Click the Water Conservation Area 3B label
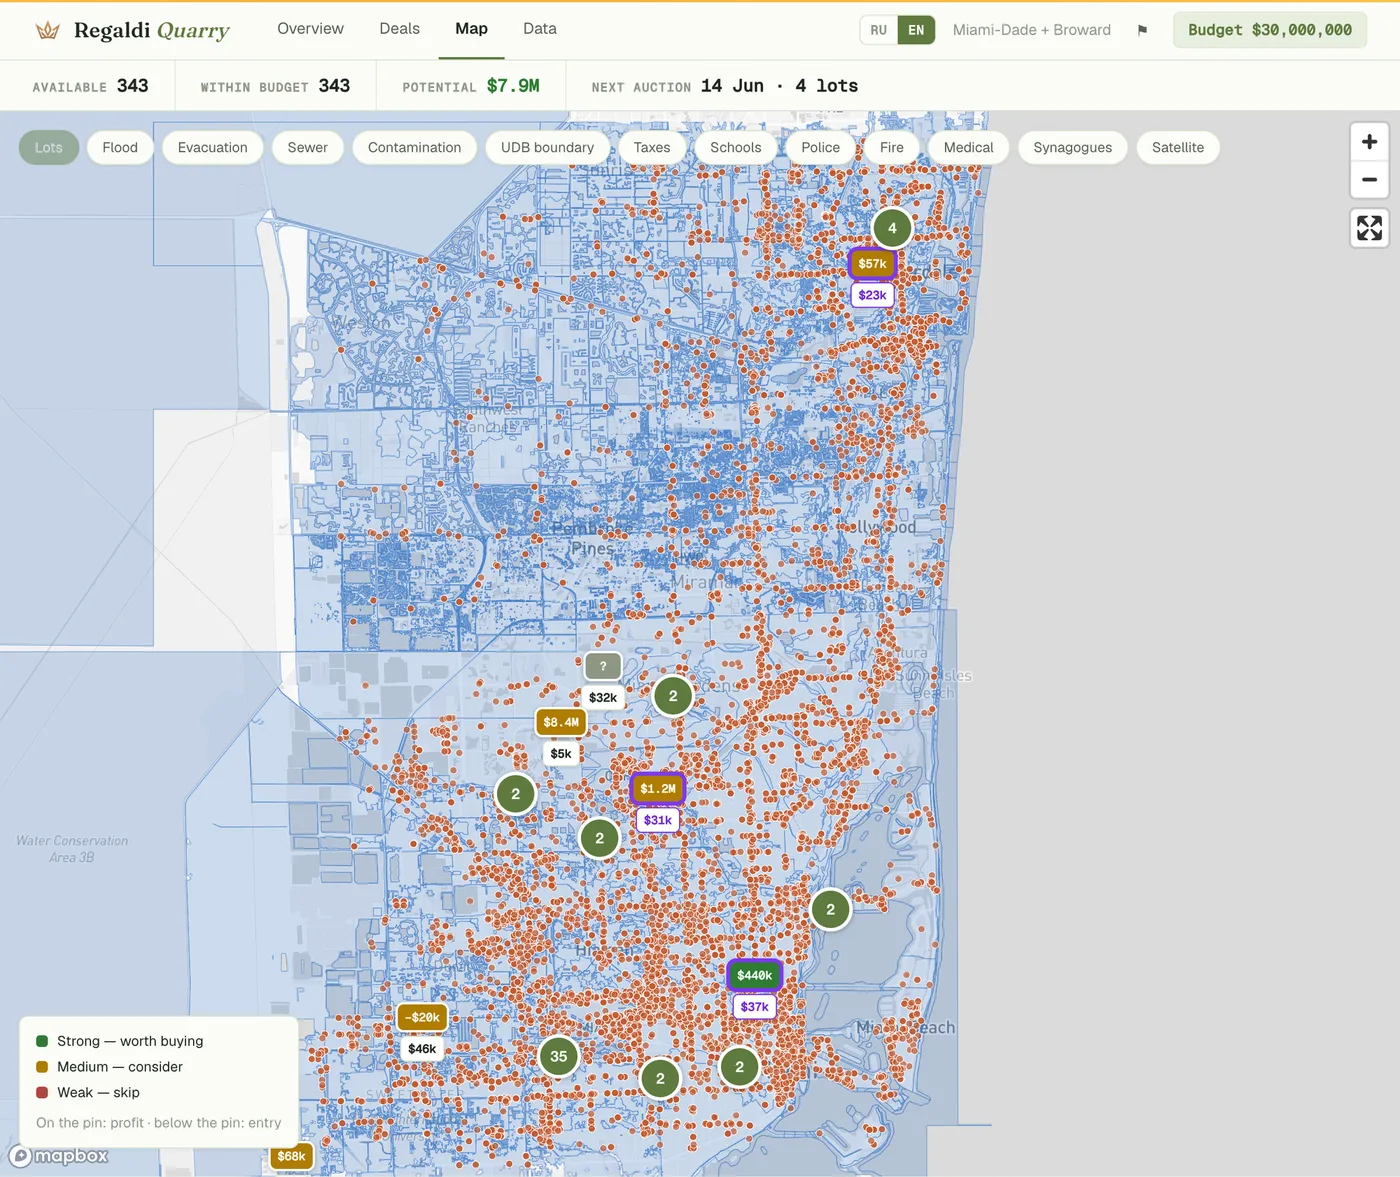Image resolution: width=1400 pixels, height=1177 pixels. (x=72, y=849)
